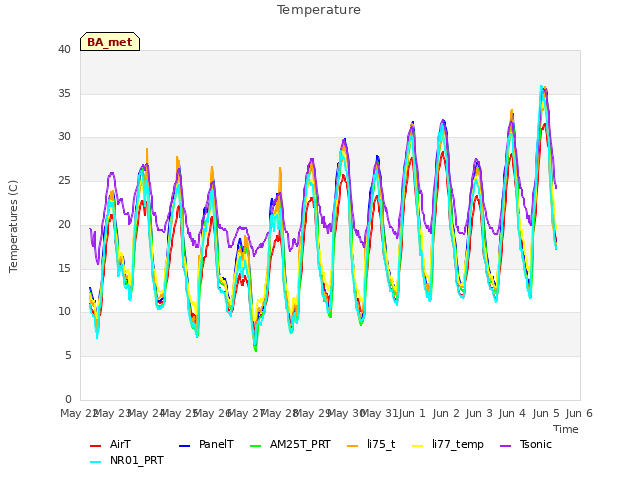
Task: Toggle the AirT legend entry
Action: pyautogui.click(x=110, y=444)
